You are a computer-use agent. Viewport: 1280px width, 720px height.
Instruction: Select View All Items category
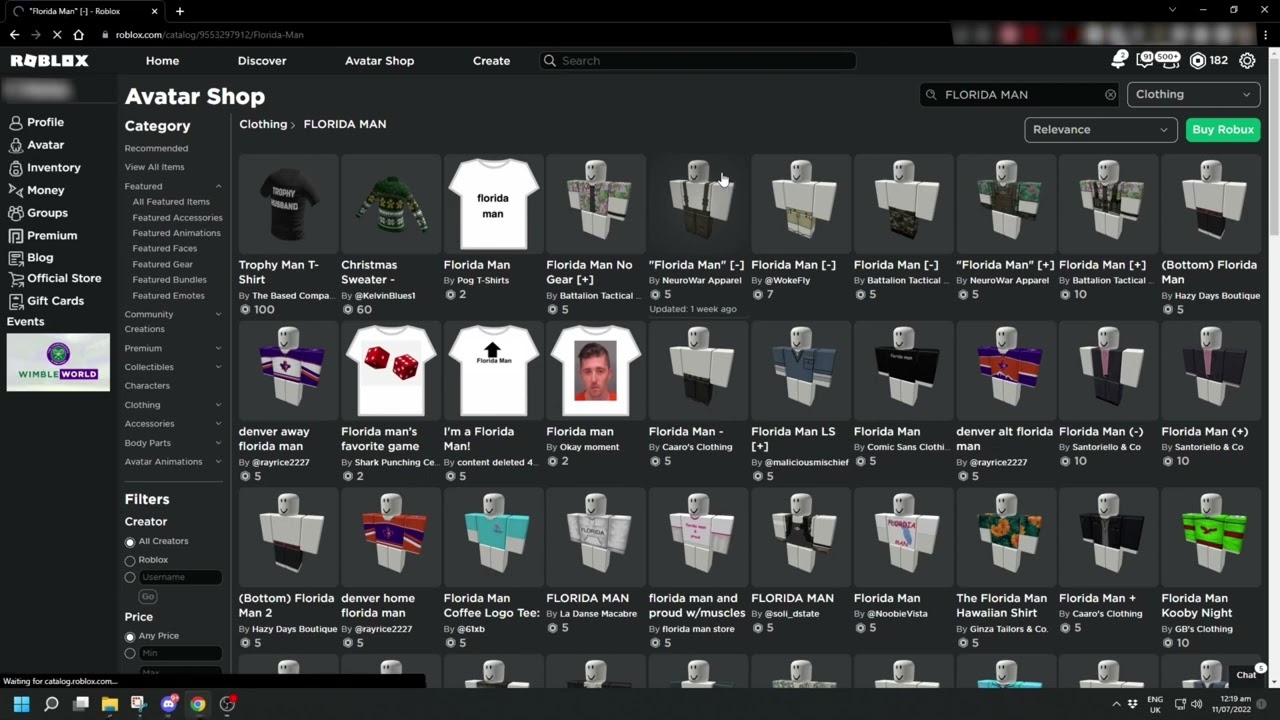pos(154,167)
